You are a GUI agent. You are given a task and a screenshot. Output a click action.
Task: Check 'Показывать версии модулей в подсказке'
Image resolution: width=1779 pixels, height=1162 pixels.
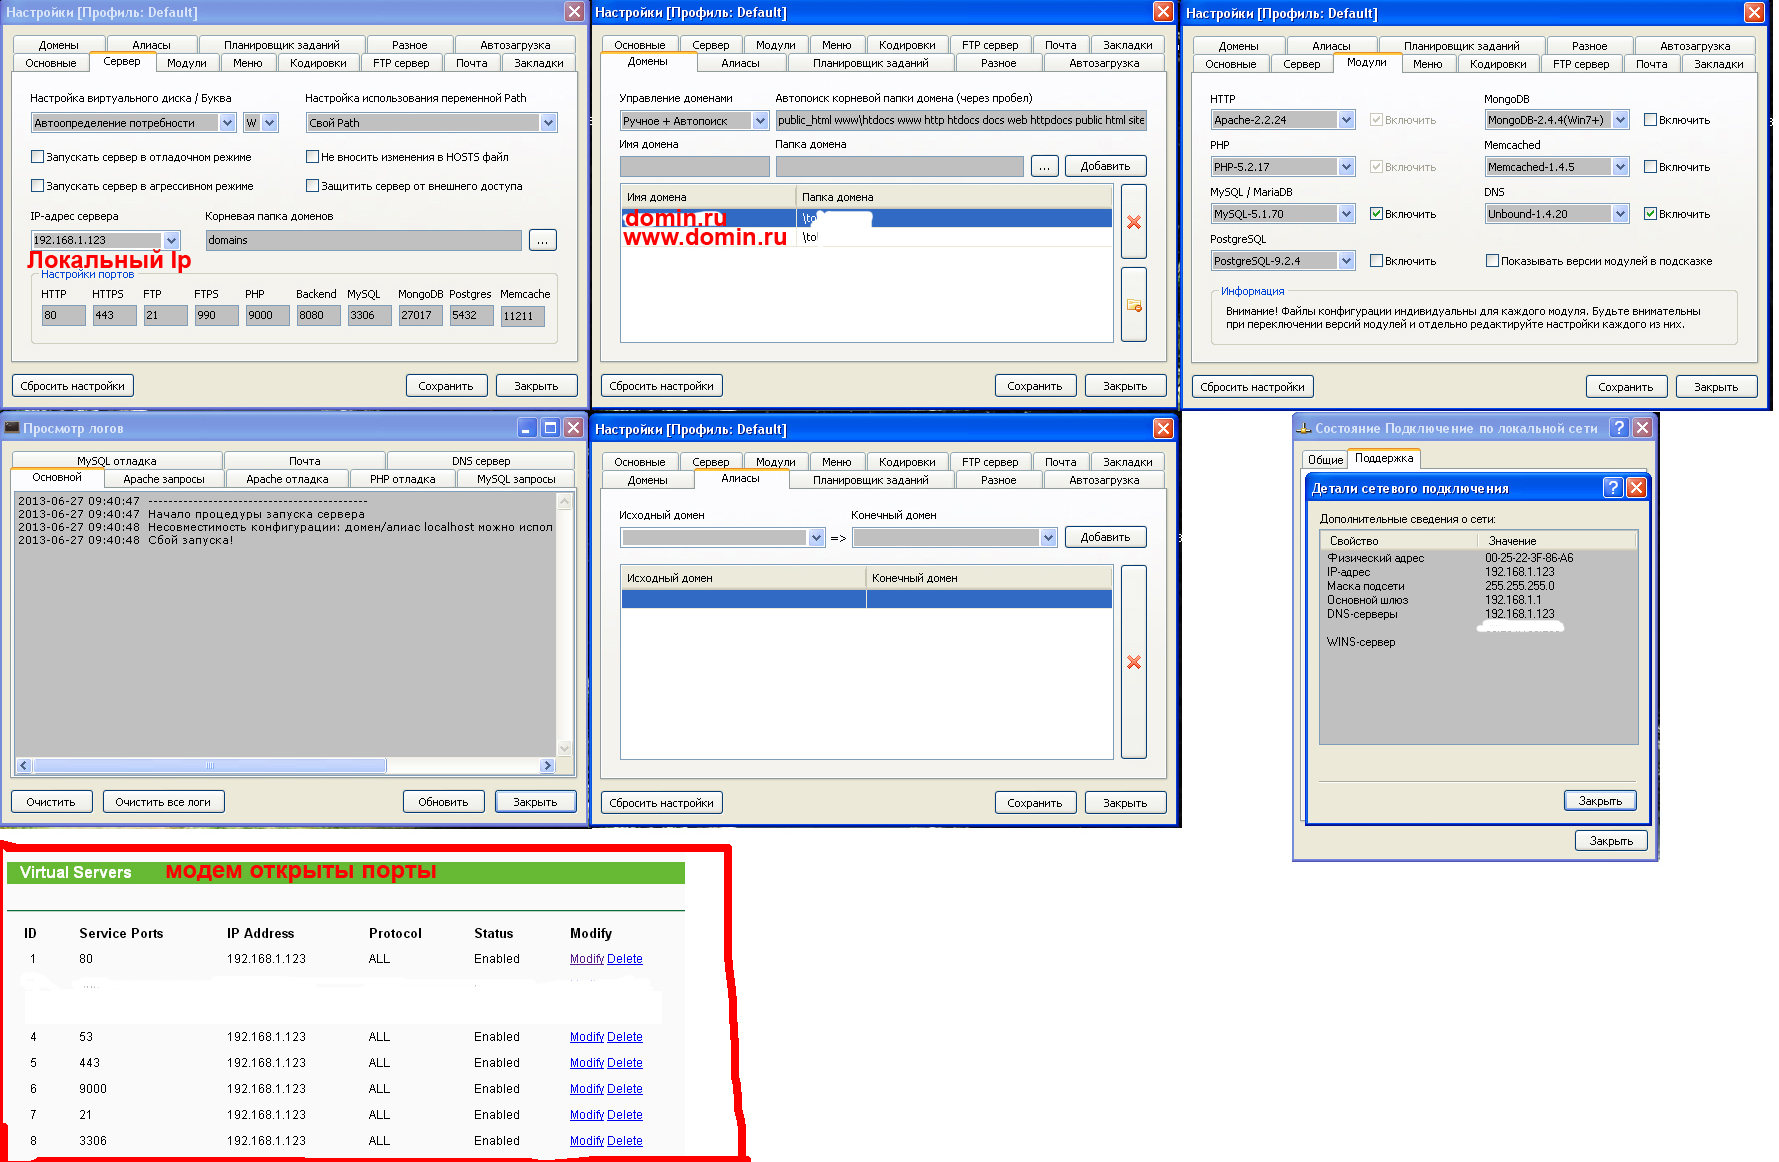(x=1492, y=261)
